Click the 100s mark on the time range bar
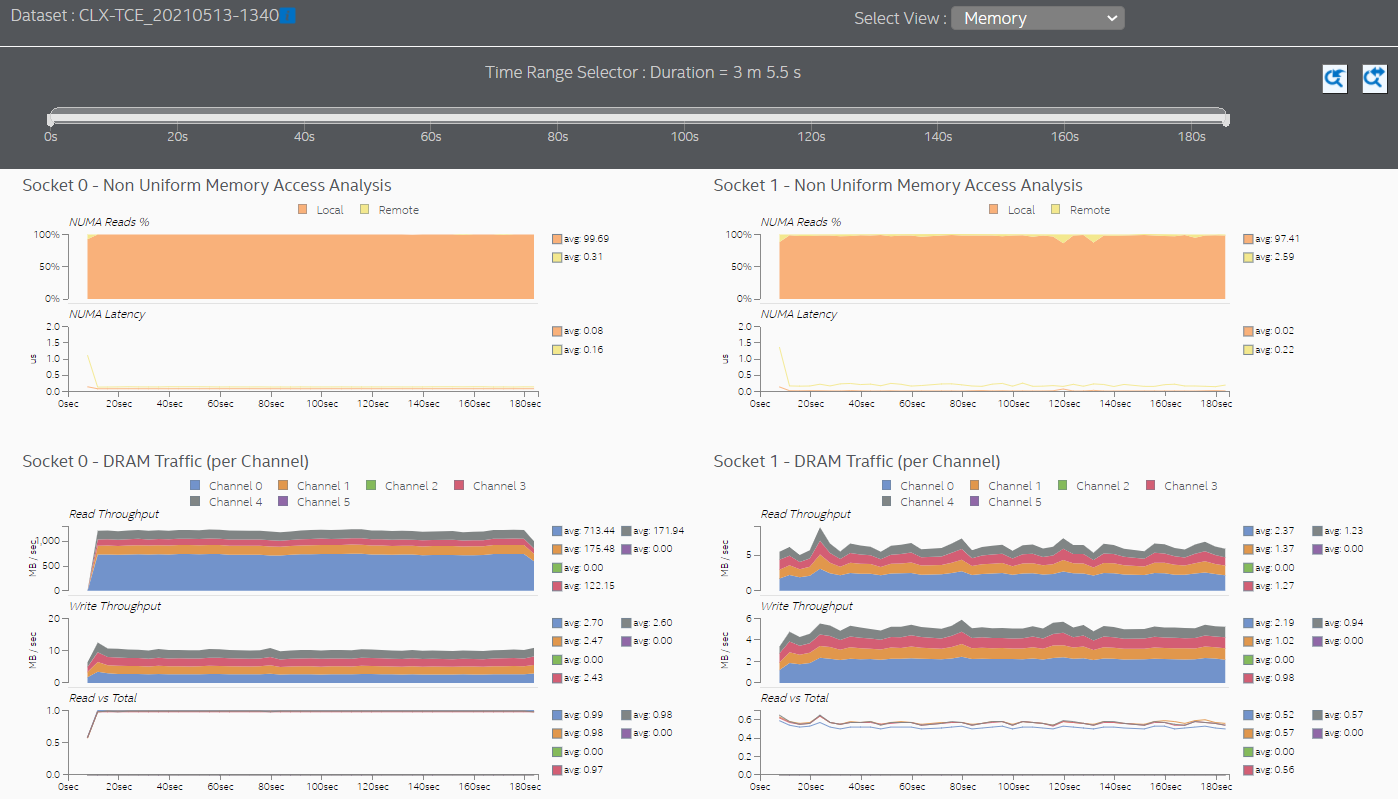Image resolution: width=1398 pixels, height=799 pixels. tap(684, 136)
